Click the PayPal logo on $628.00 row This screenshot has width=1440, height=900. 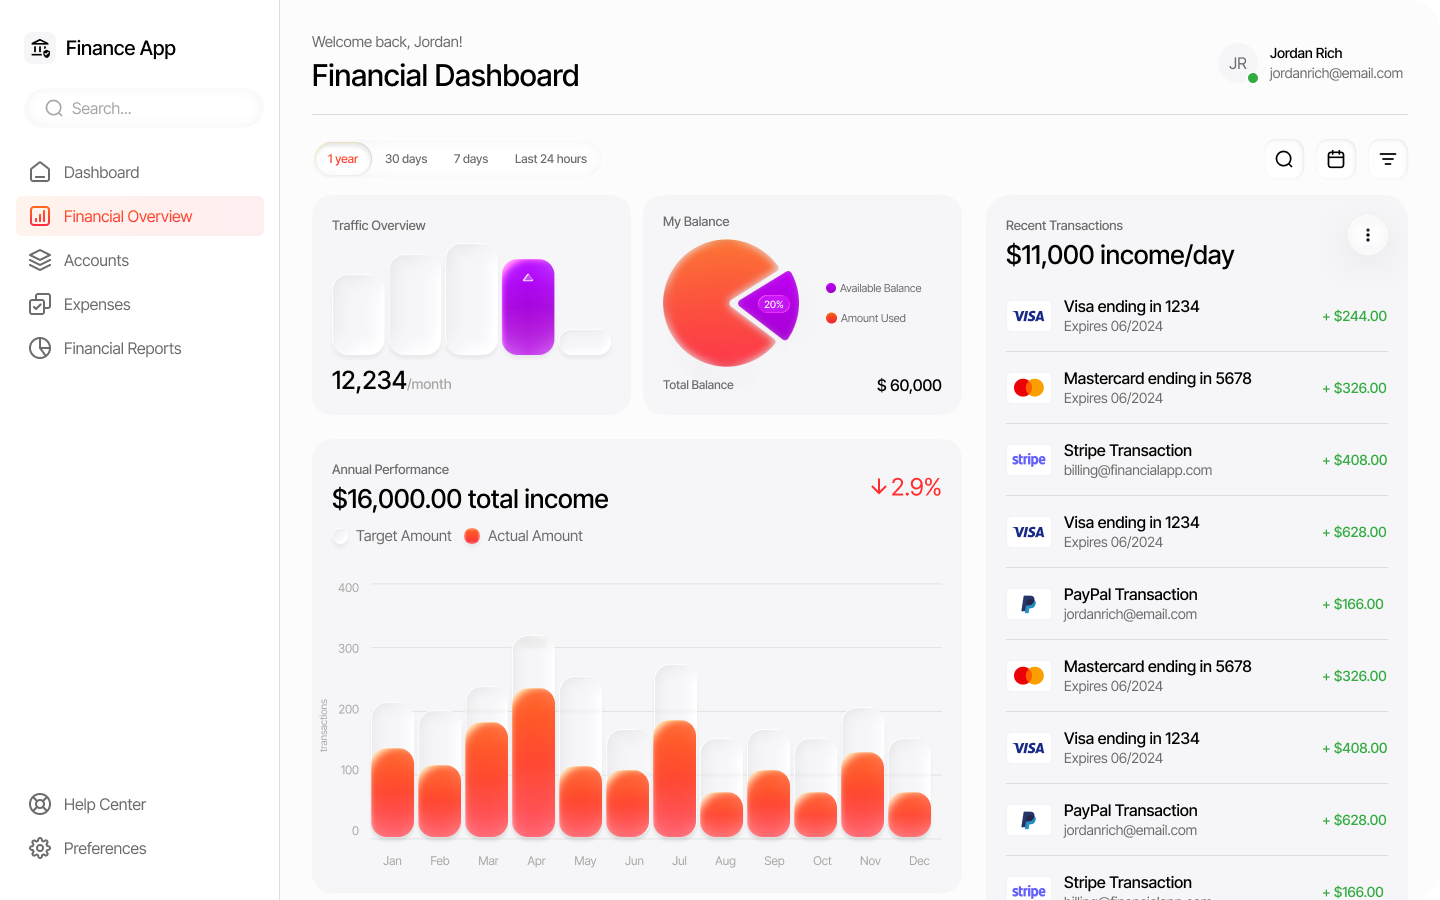(1029, 820)
